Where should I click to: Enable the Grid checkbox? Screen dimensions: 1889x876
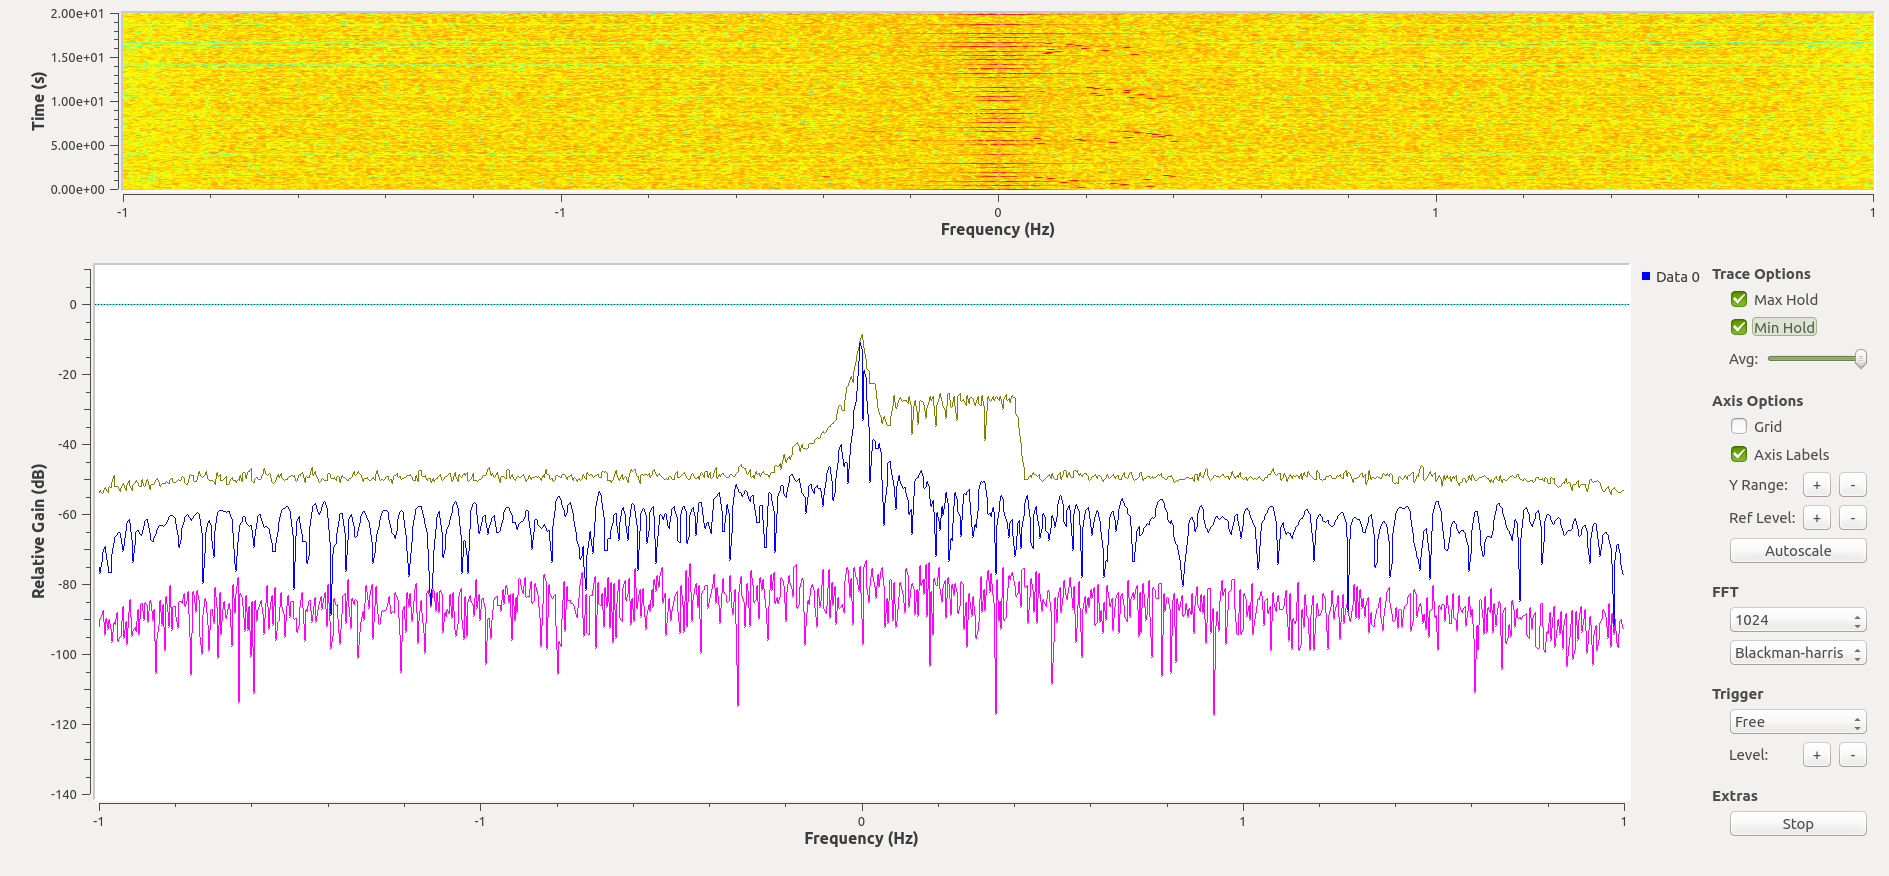pos(1739,426)
